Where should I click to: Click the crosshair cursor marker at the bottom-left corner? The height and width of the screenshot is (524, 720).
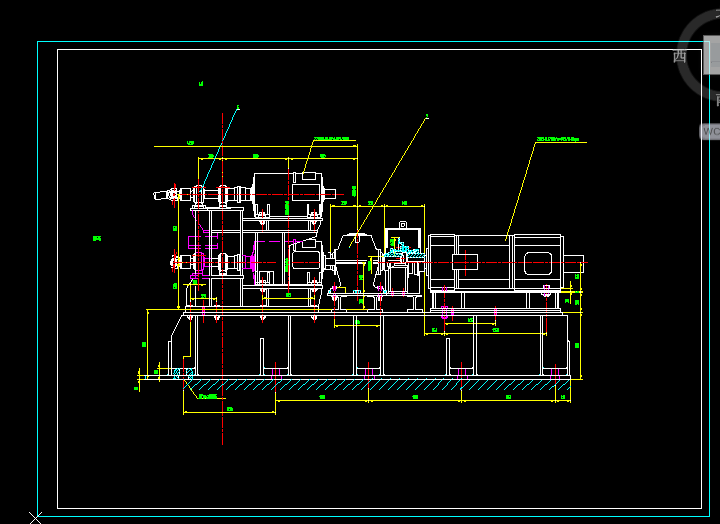coord(35,518)
